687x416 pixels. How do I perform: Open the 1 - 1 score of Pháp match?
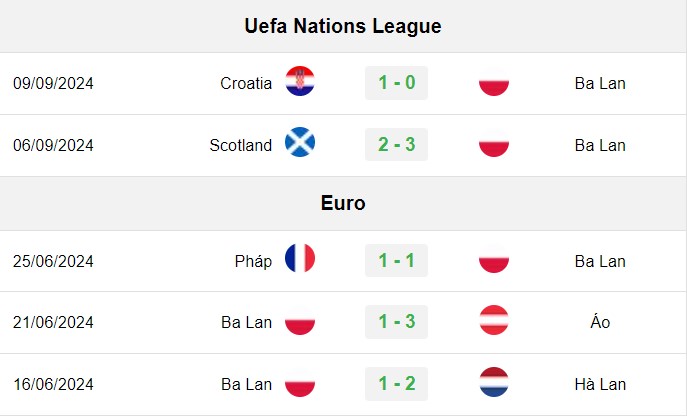pos(397,260)
